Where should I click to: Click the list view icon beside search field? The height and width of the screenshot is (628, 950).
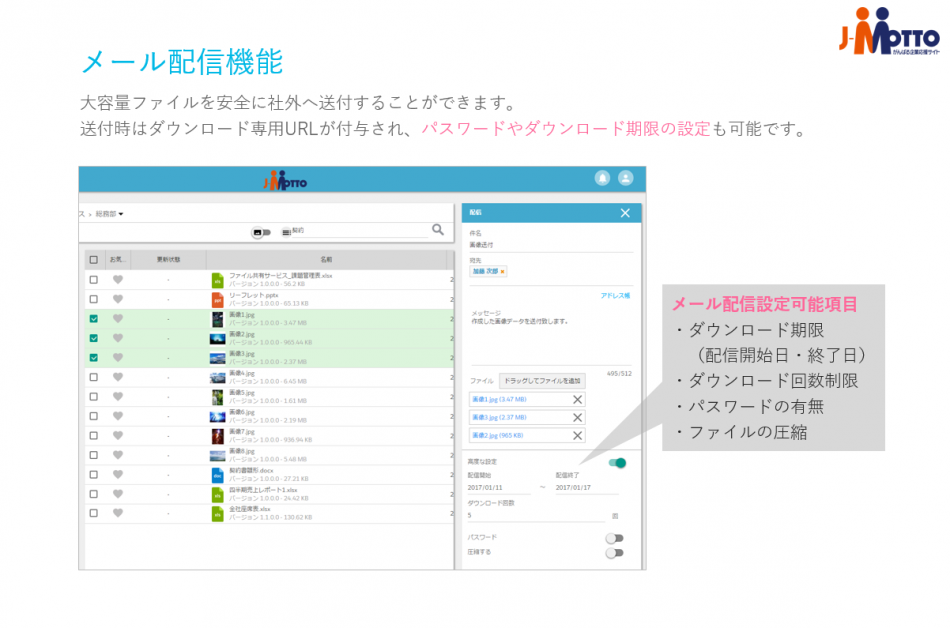pos(286,233)
